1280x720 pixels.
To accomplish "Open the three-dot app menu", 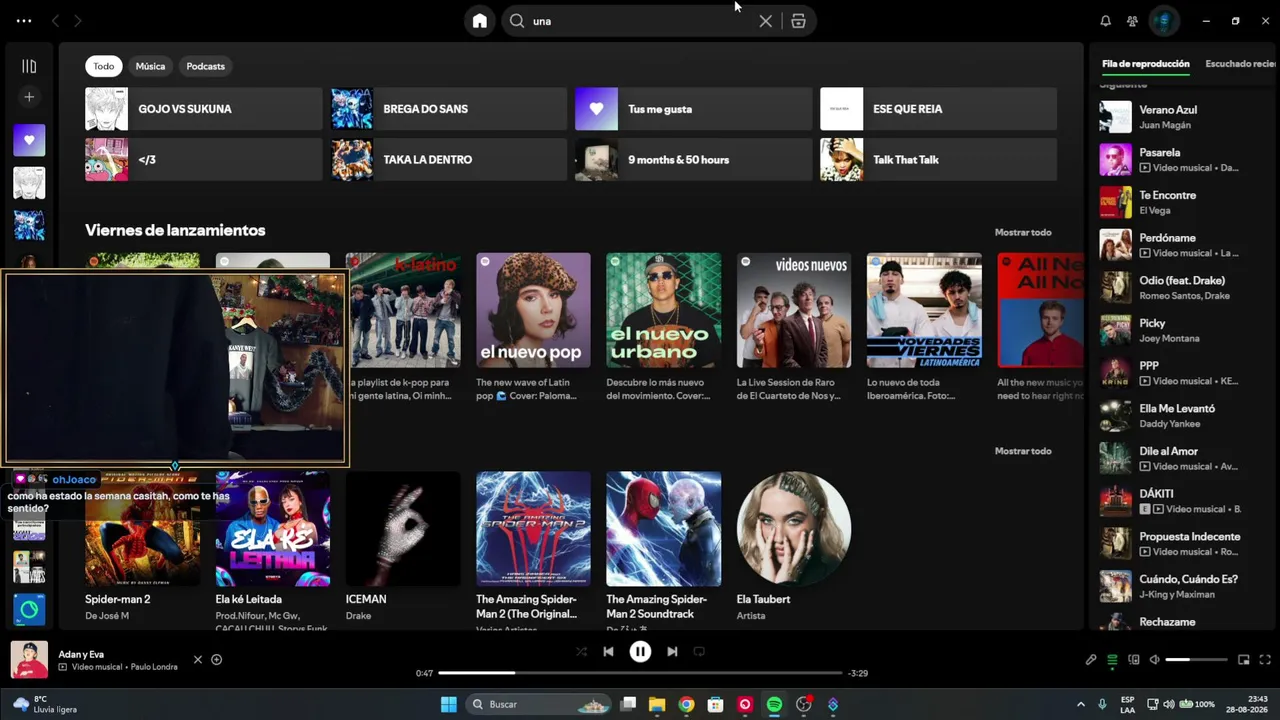I will pyautogui.click(x=24, y=21).
